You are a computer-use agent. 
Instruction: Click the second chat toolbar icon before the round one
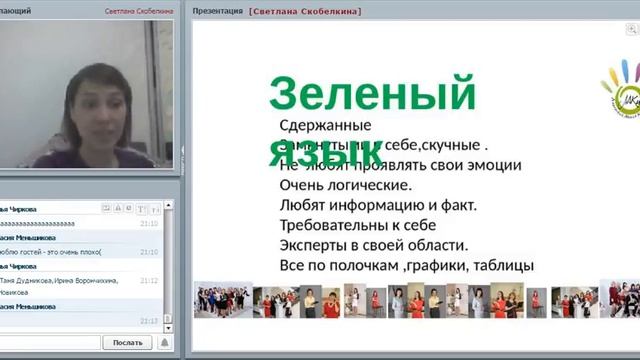click(x=118, y=209)
